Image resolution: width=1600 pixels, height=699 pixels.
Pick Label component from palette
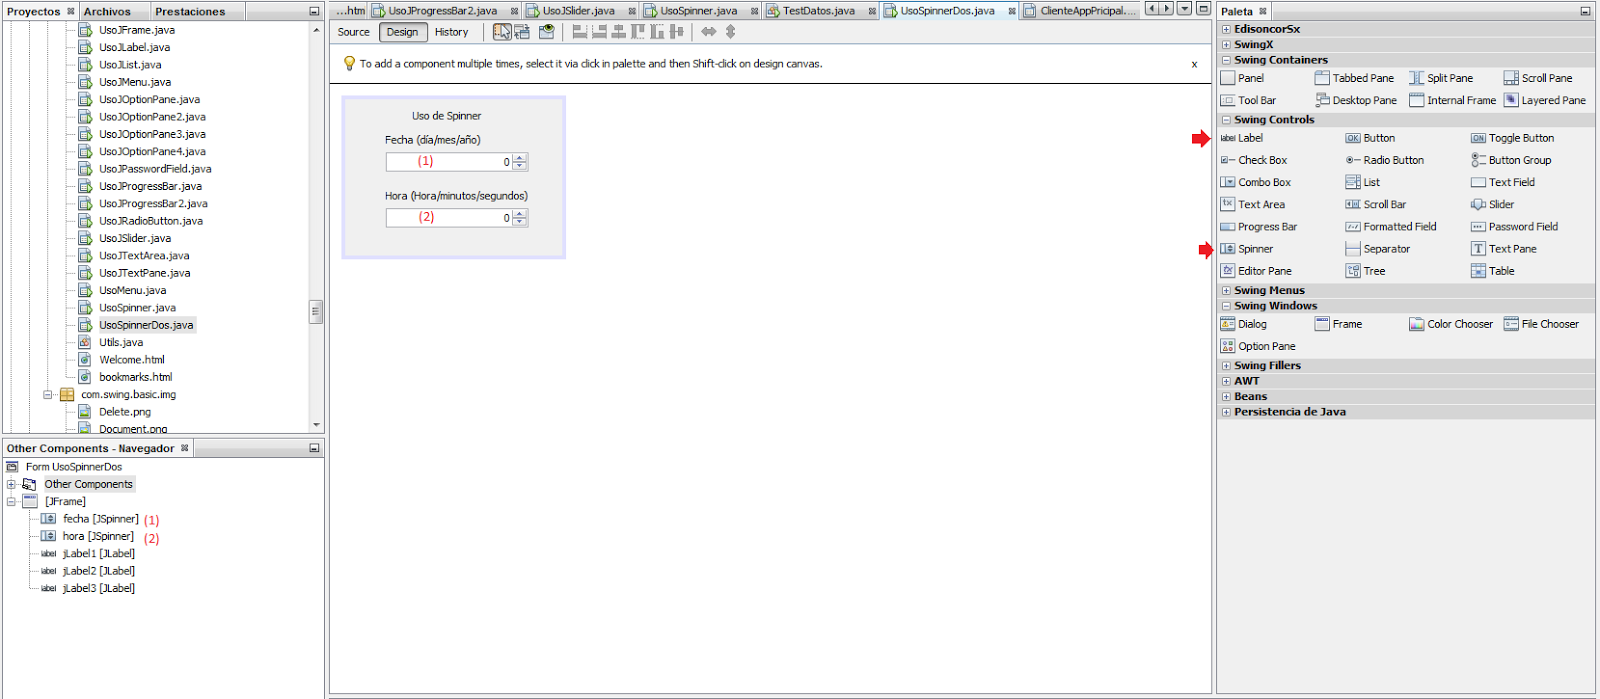tap(1242, 138)
